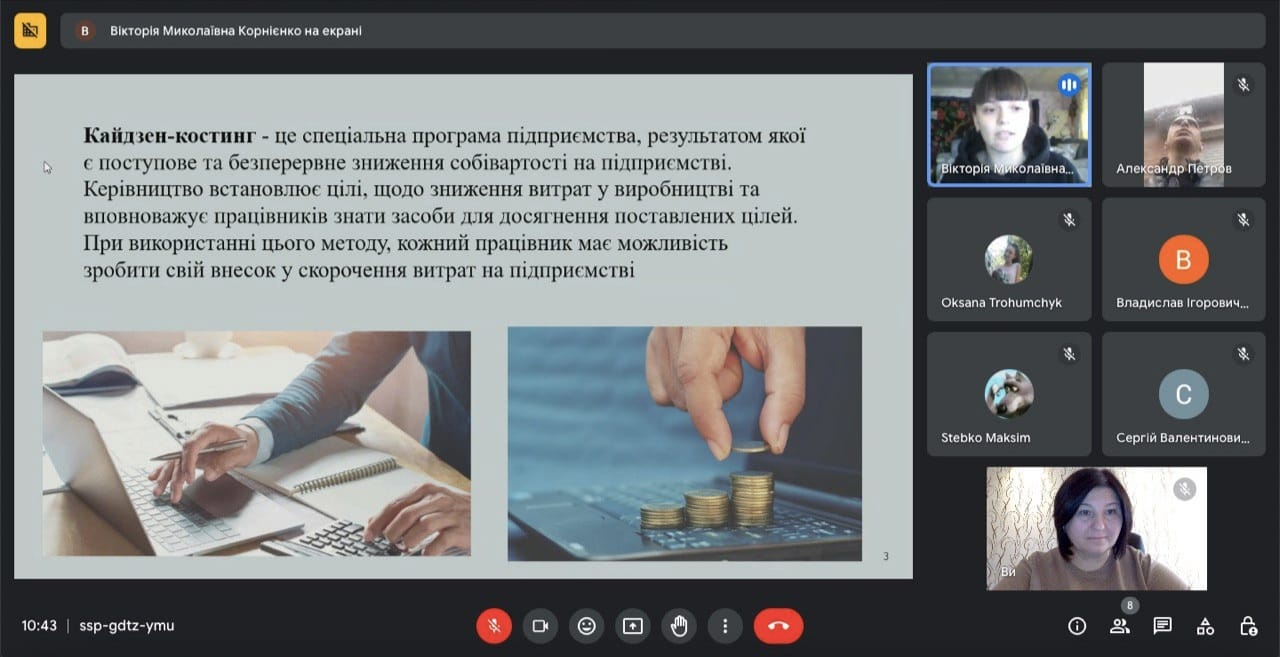Select Александр Петров video tile
This screenshot has width=1280, height=657.
[x=1184, y=124]
